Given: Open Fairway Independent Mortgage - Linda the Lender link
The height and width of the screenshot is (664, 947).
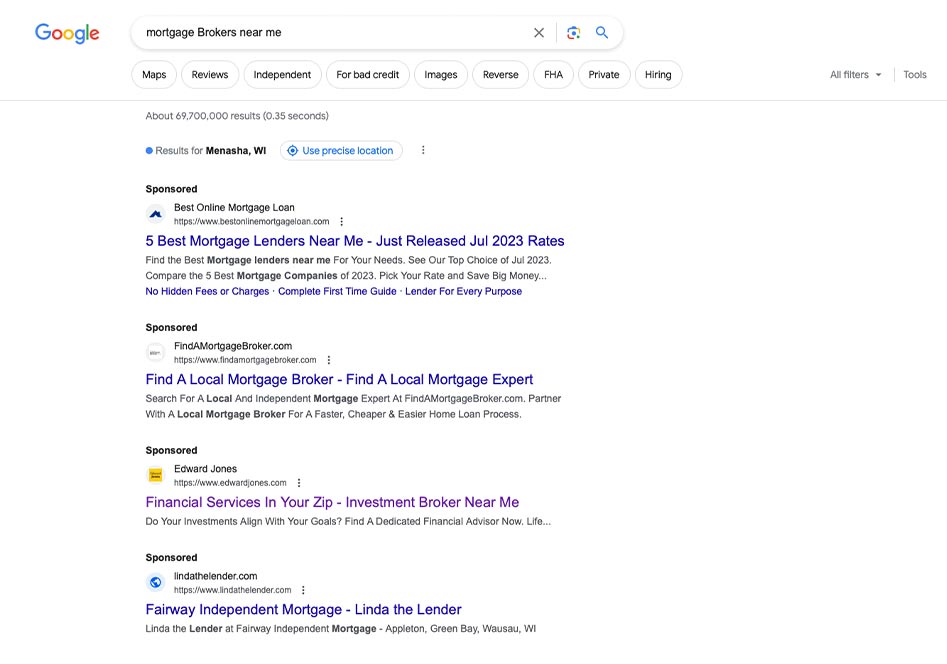Looking at the screenshot, I should coord(303,609).
